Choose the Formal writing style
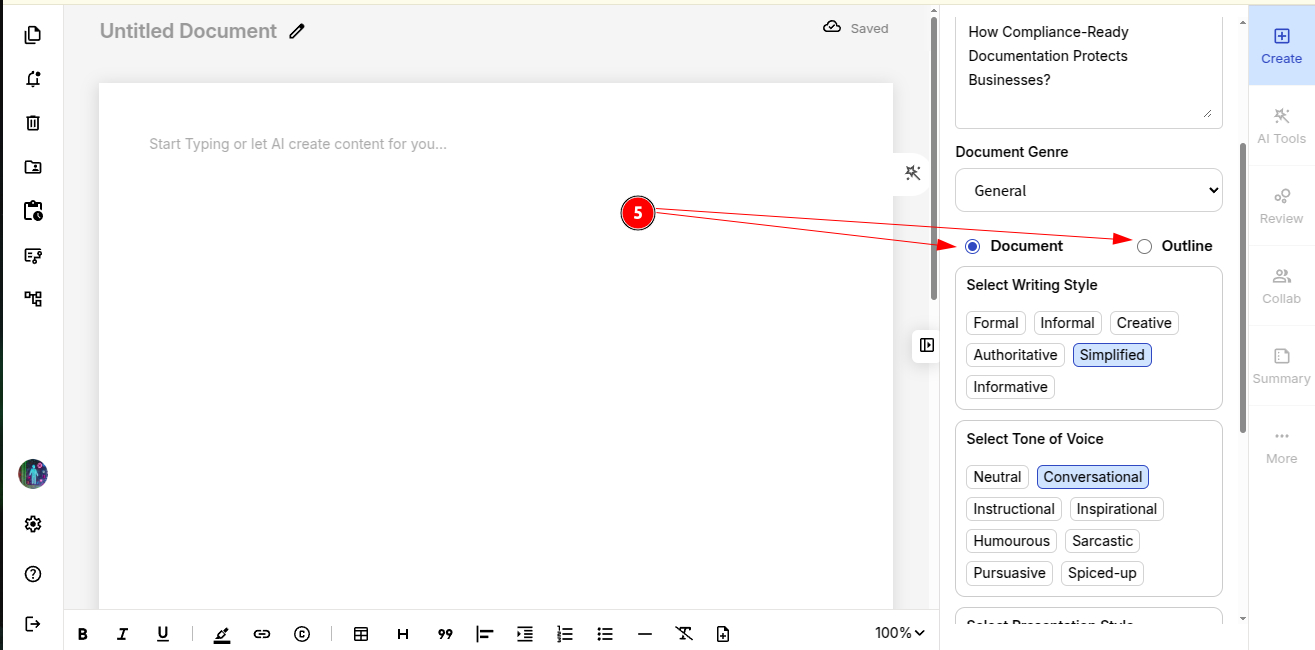The height and width of the screenshot is (650, 1315). tap(995, 323)
